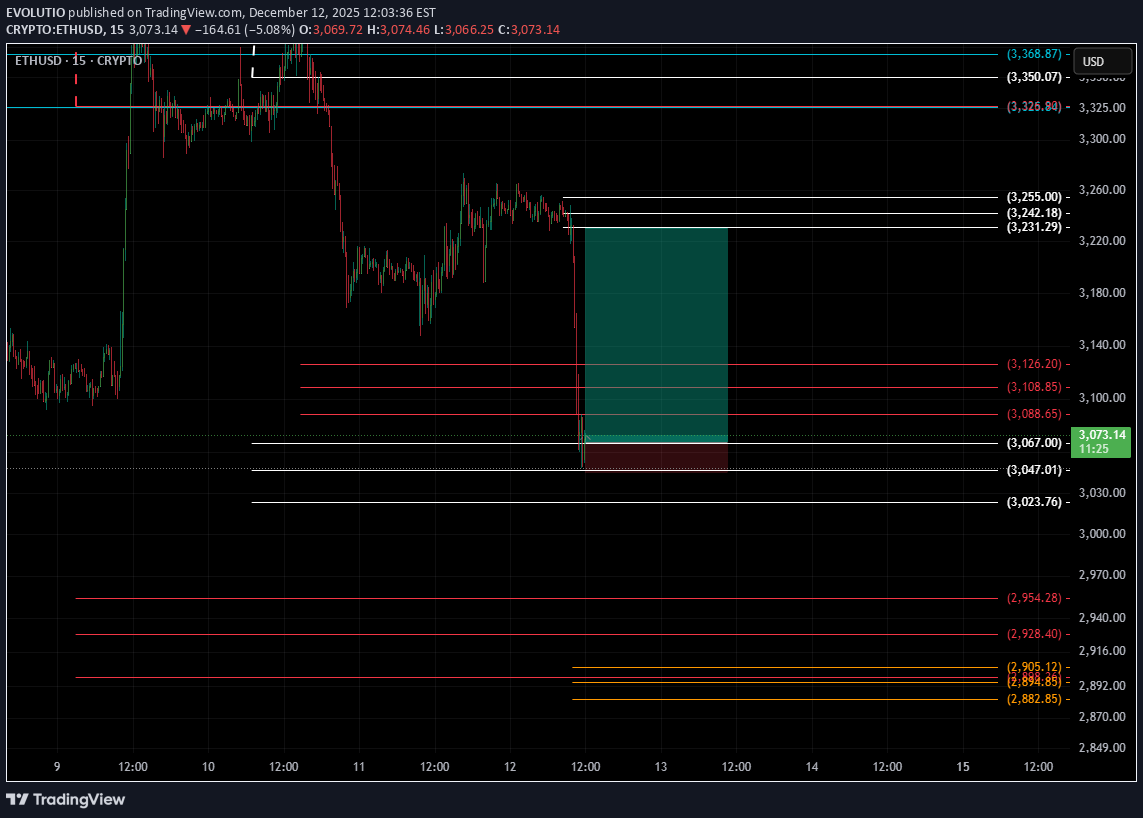Click date 15 on the time axis
This screenshot has width=1143, height=818.
tap(963, 766)
